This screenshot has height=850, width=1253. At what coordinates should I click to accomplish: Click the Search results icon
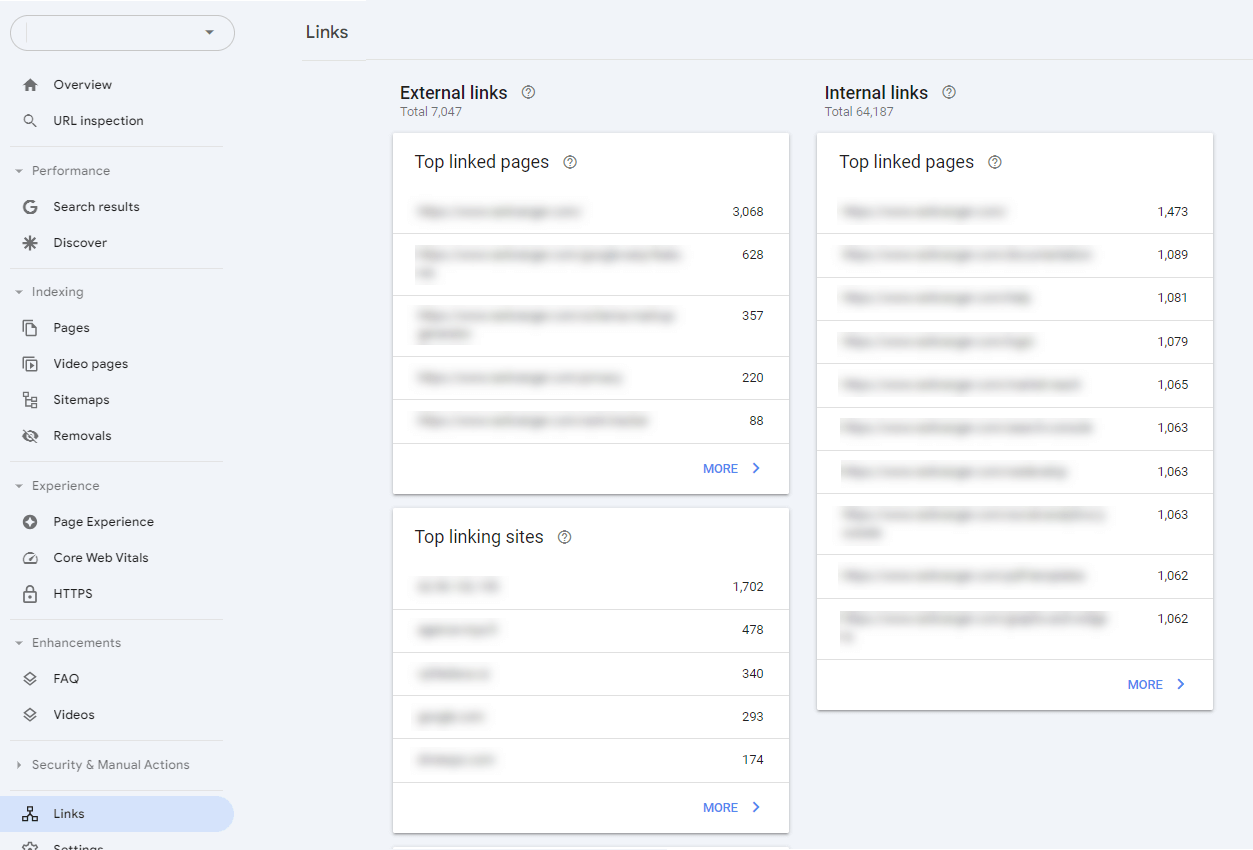(x=29, y=206)
